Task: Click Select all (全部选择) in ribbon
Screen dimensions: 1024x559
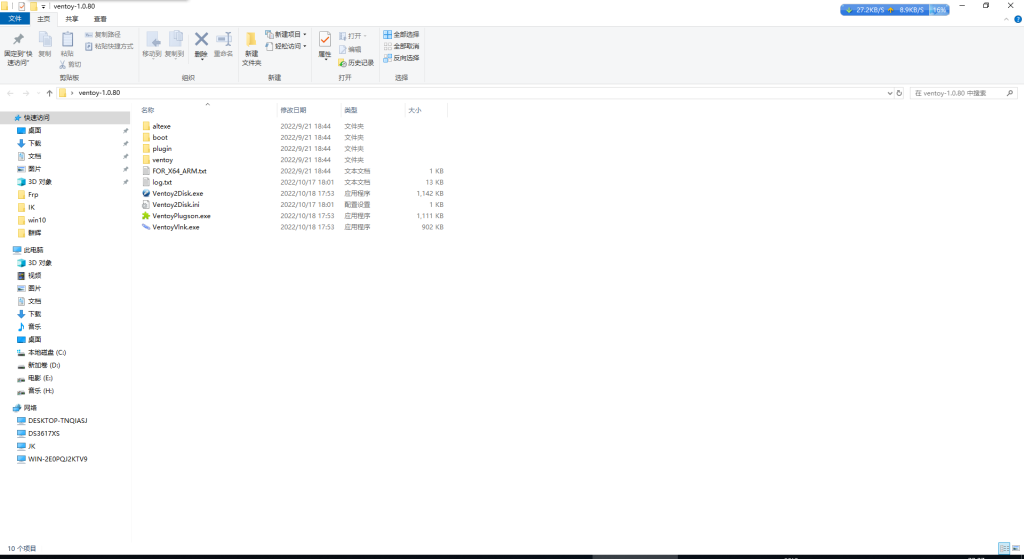Action: 401,34
